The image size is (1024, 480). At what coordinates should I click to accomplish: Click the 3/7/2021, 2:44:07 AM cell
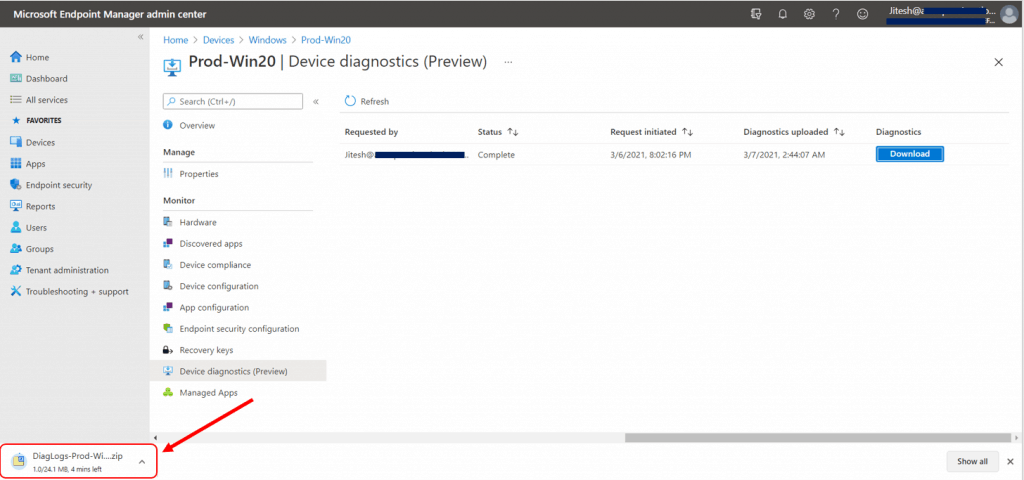point(784,155)
